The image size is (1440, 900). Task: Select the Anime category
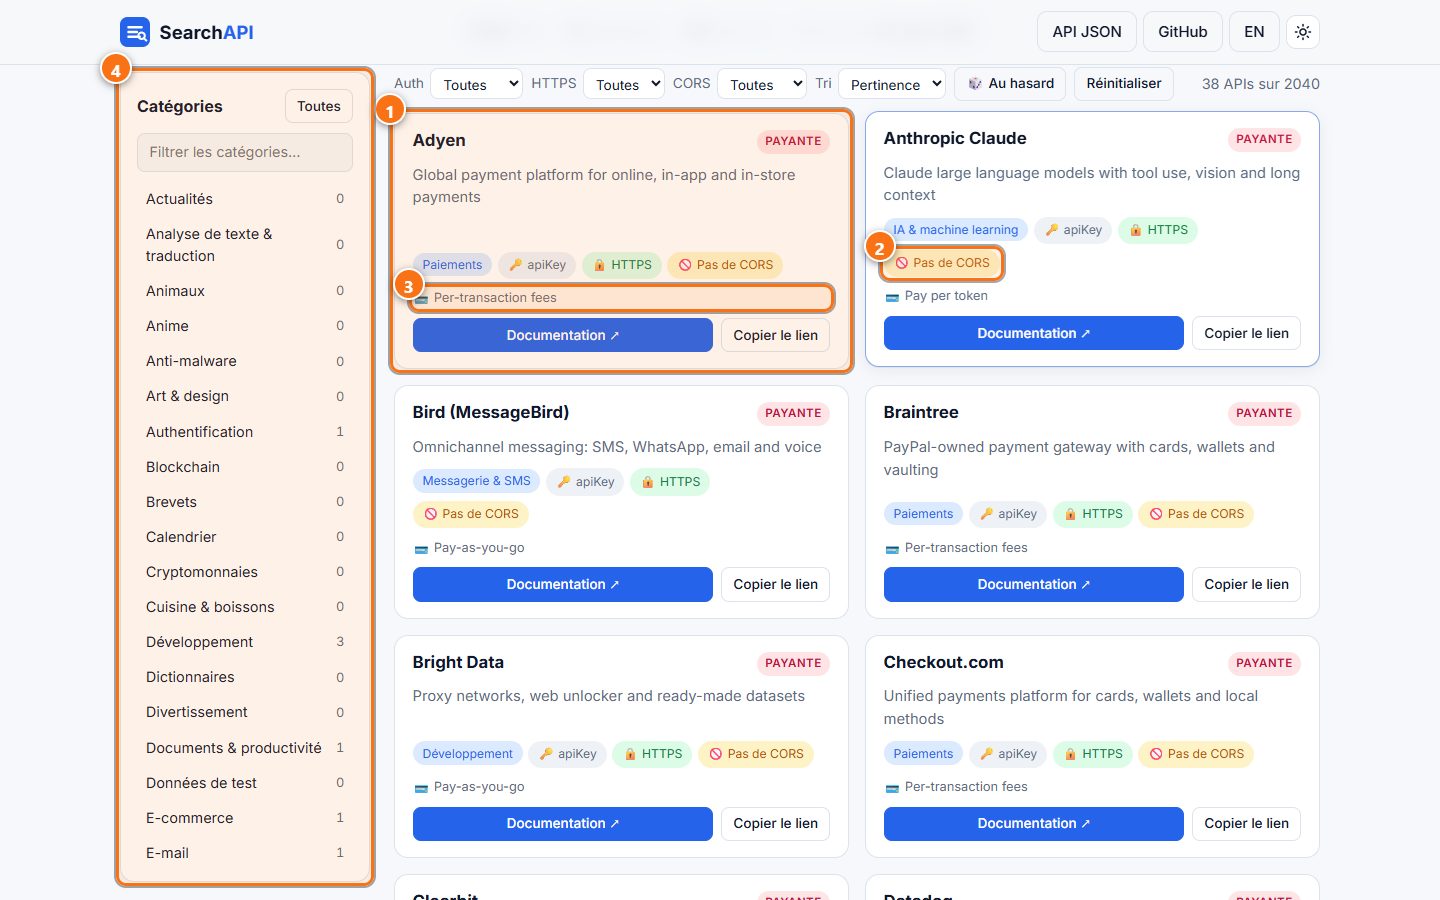[245, 326]
